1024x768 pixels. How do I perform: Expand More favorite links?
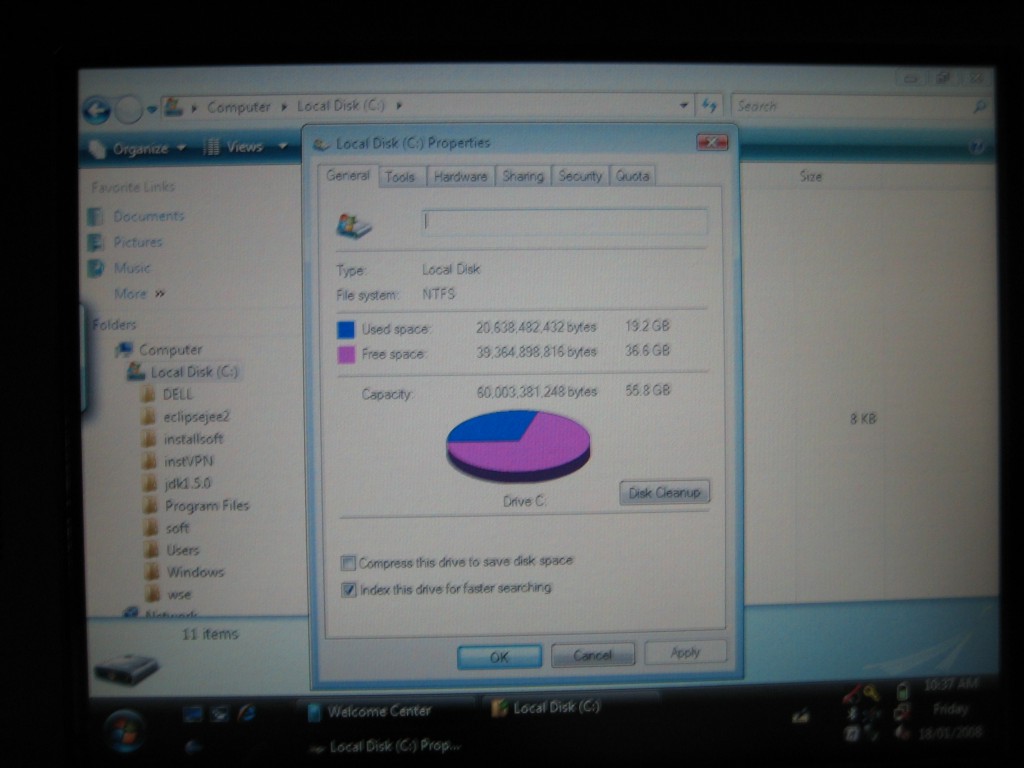(139, 294)
